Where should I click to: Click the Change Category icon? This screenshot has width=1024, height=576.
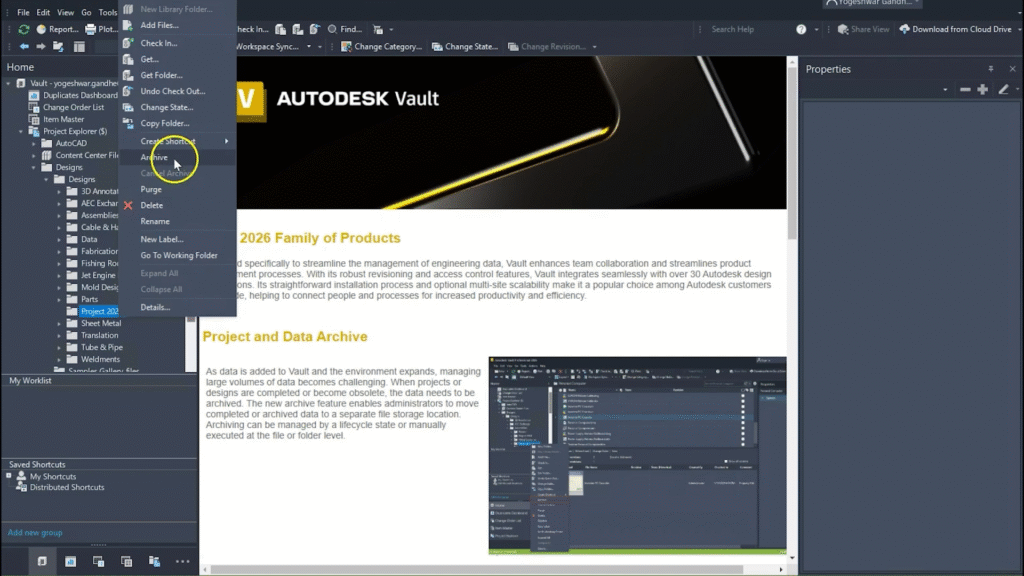pyautogui.click(x=346, y=47)
